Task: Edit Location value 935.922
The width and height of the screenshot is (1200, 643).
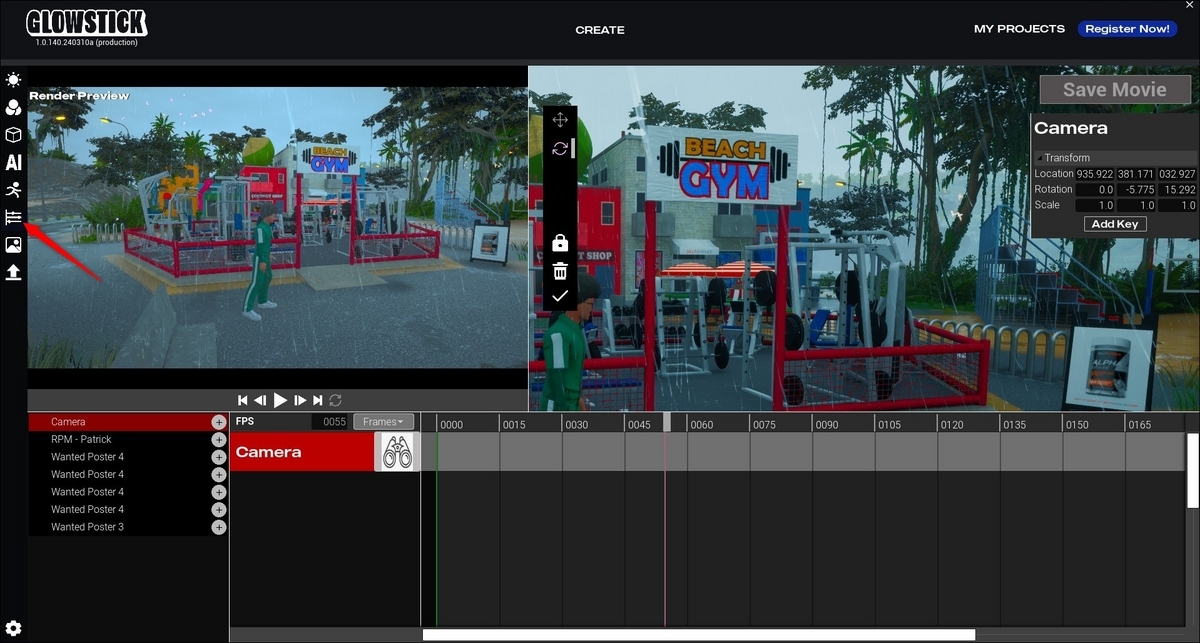Action: click(1095, 174)
